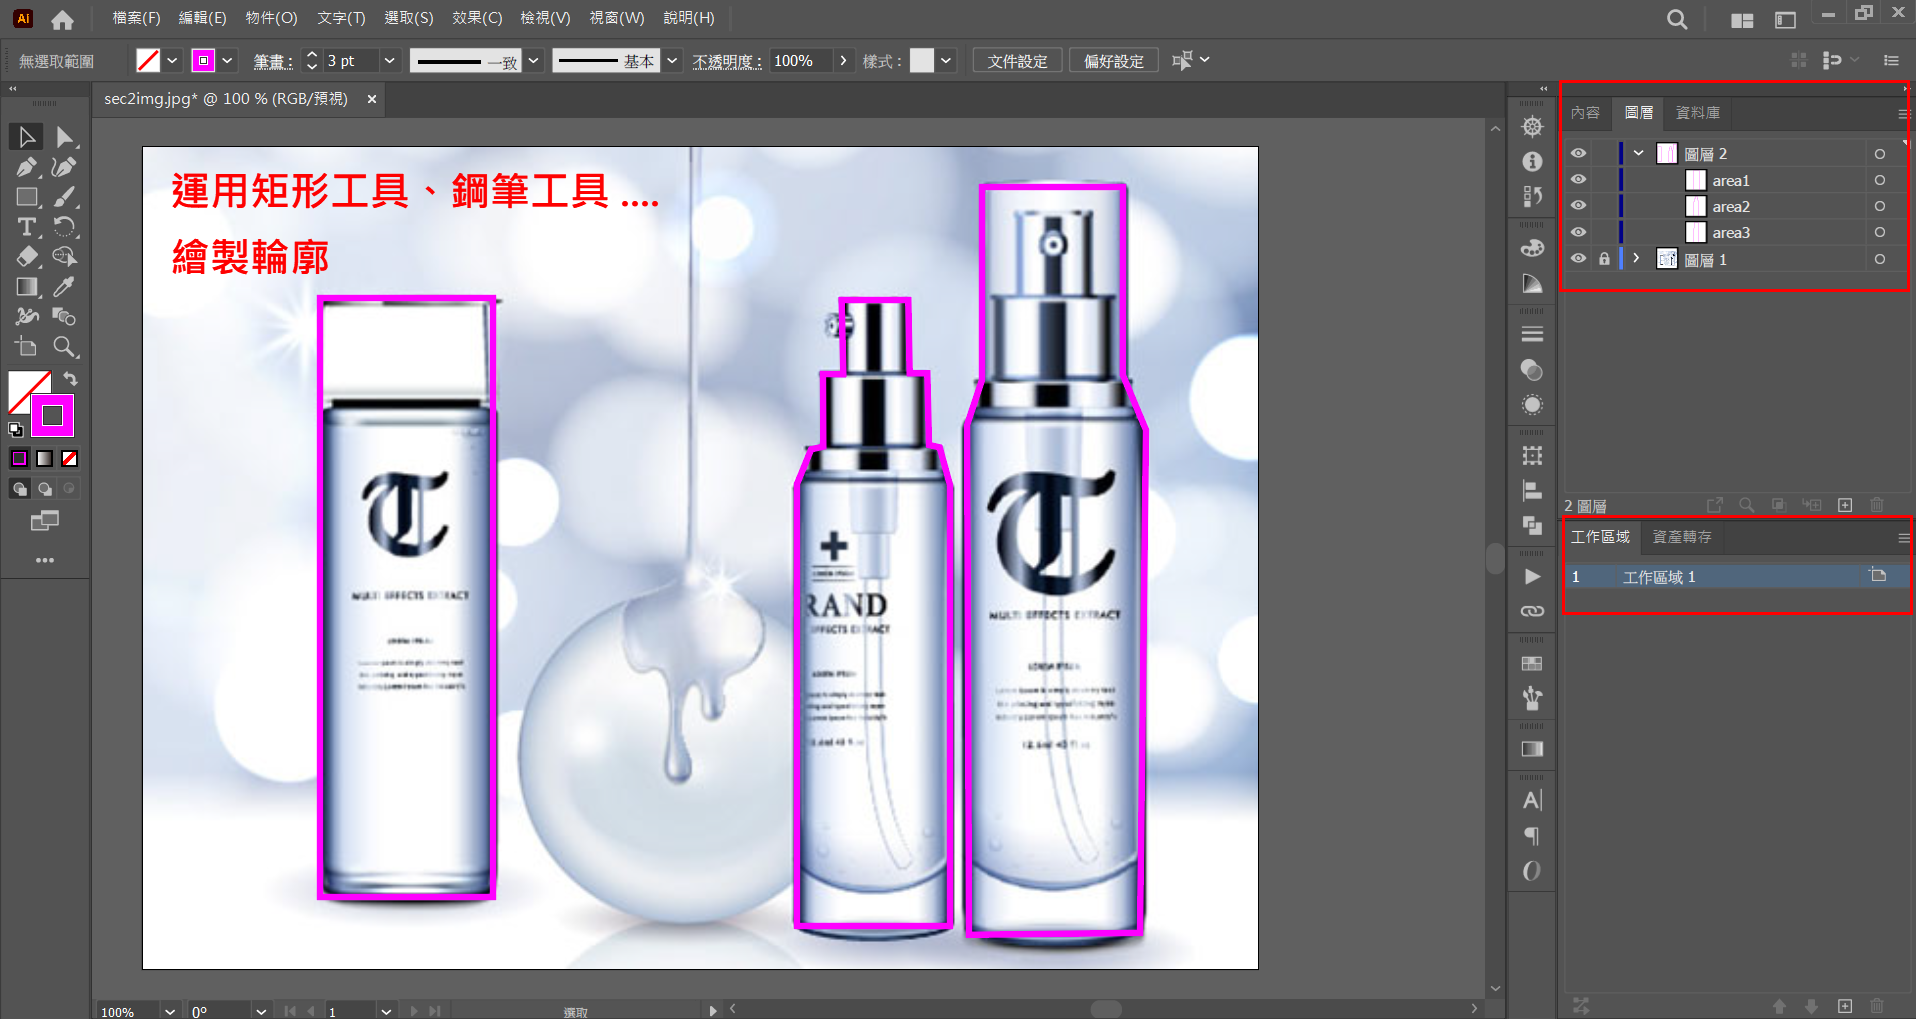Select the Pen tool
Image resolution: width=1916 pixels, height=1019 pixels.
[x=26, y=167]
